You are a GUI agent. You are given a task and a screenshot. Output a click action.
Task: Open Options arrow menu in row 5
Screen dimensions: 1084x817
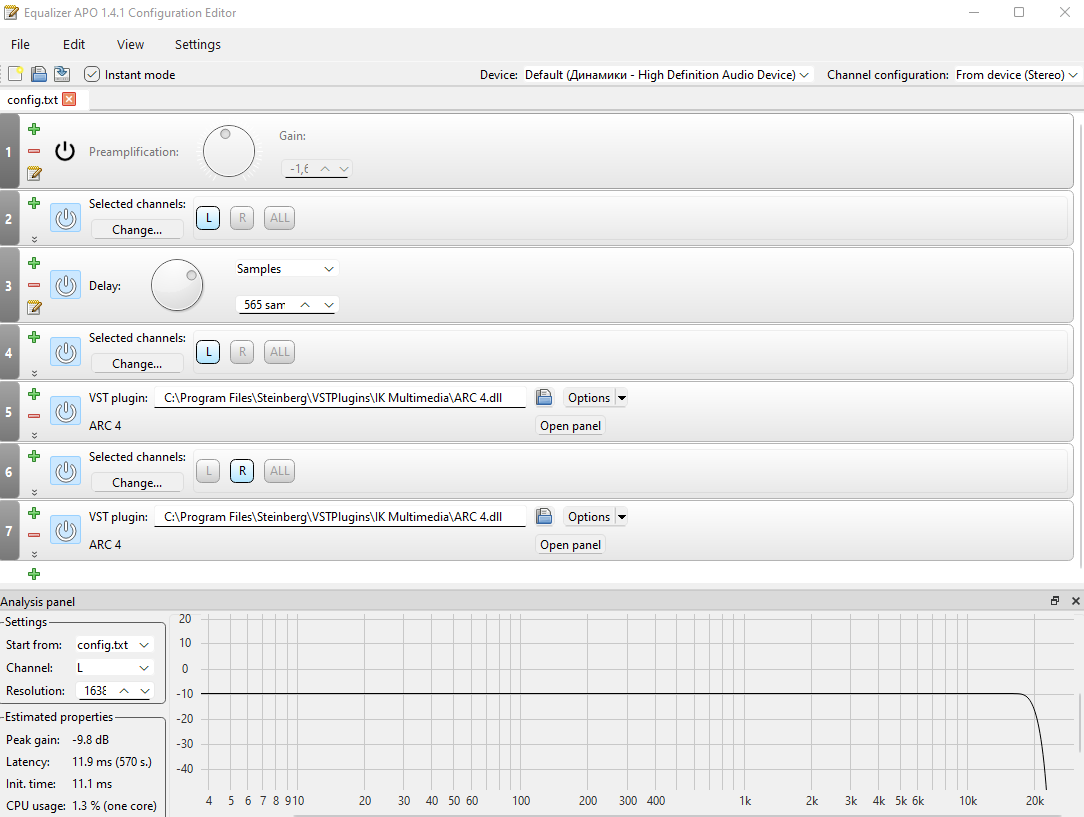622,397
